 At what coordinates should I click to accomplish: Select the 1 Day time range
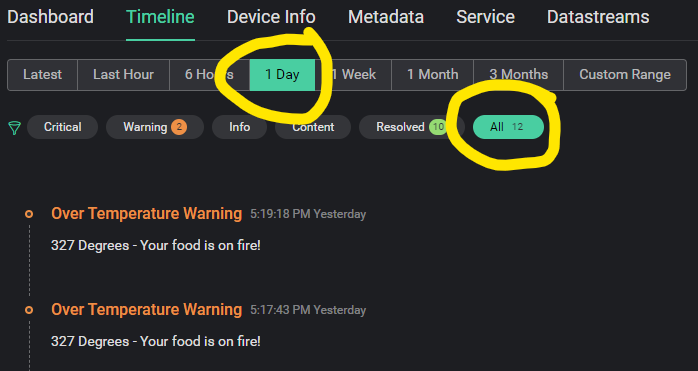coord(282,74)
